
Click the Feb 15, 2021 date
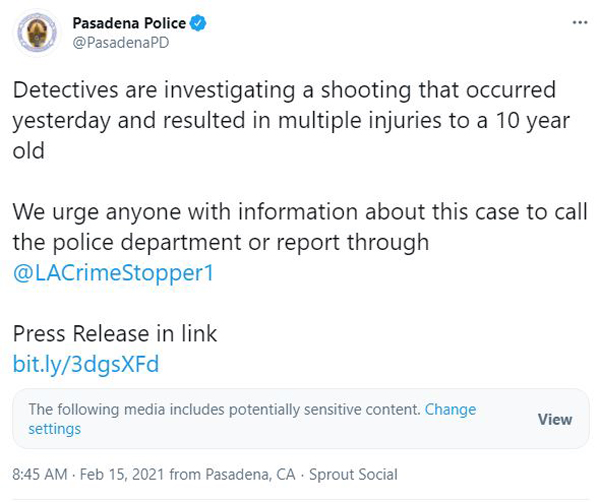[x=122, y=474]
